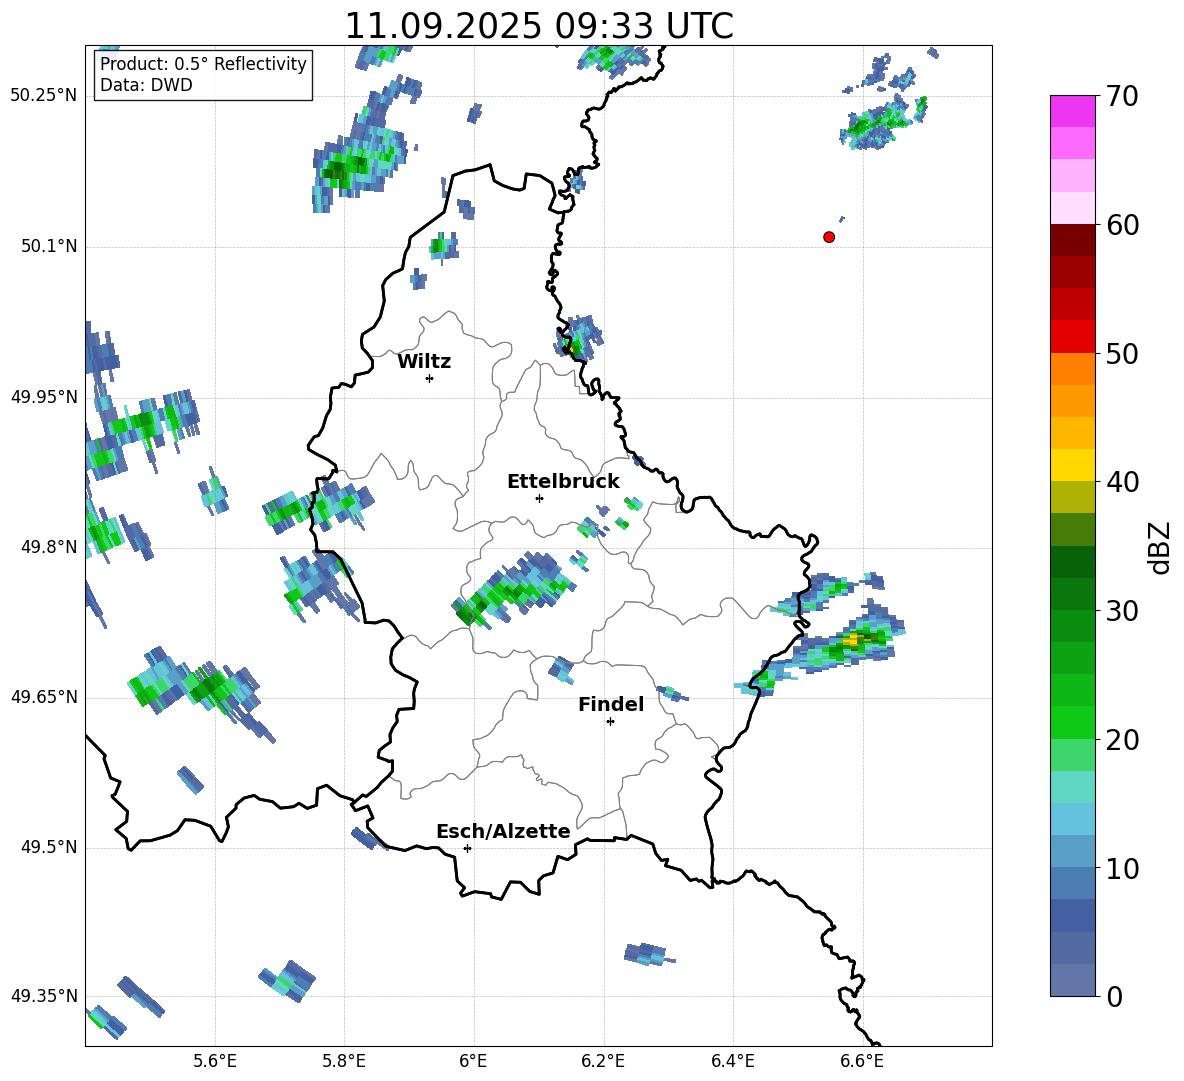Click the Esch/Alzette station cross marker
This screenshot has height=1081, width=1184.
pos(467,848)
